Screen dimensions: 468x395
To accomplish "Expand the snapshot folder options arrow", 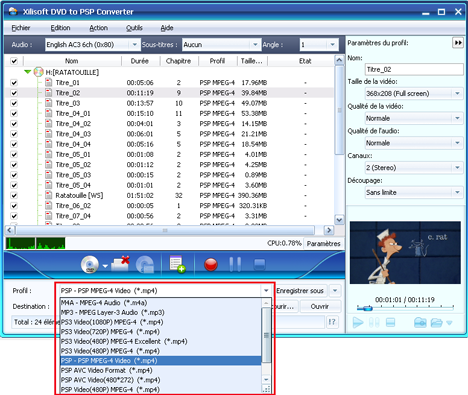I will click(x=449, y=323).
